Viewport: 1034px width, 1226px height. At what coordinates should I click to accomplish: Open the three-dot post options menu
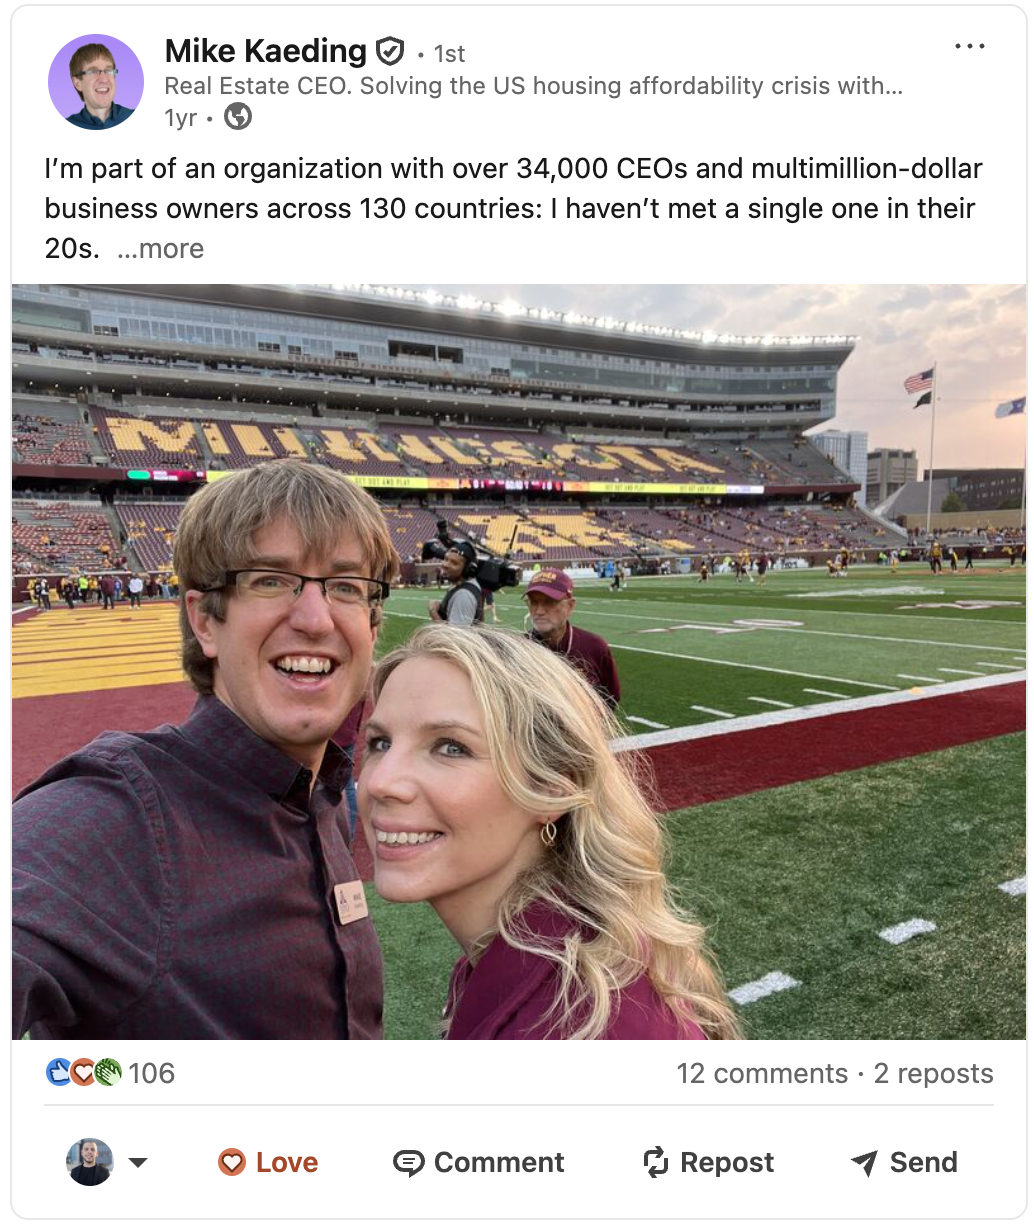click(969, 47)
